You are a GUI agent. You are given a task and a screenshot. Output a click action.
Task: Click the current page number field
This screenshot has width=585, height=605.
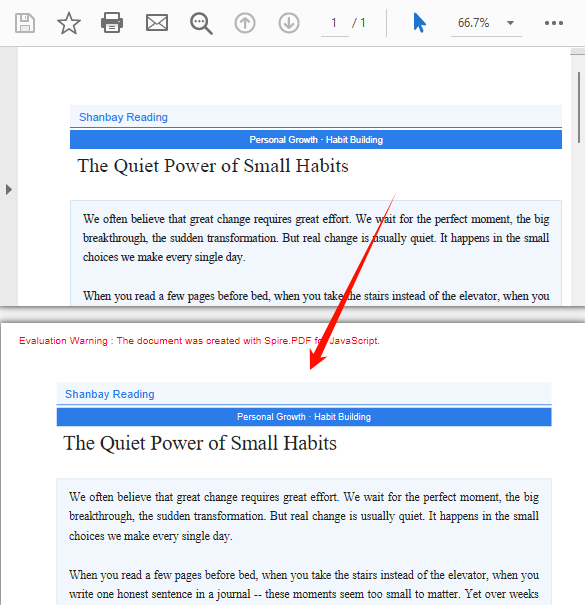[334, 23]
